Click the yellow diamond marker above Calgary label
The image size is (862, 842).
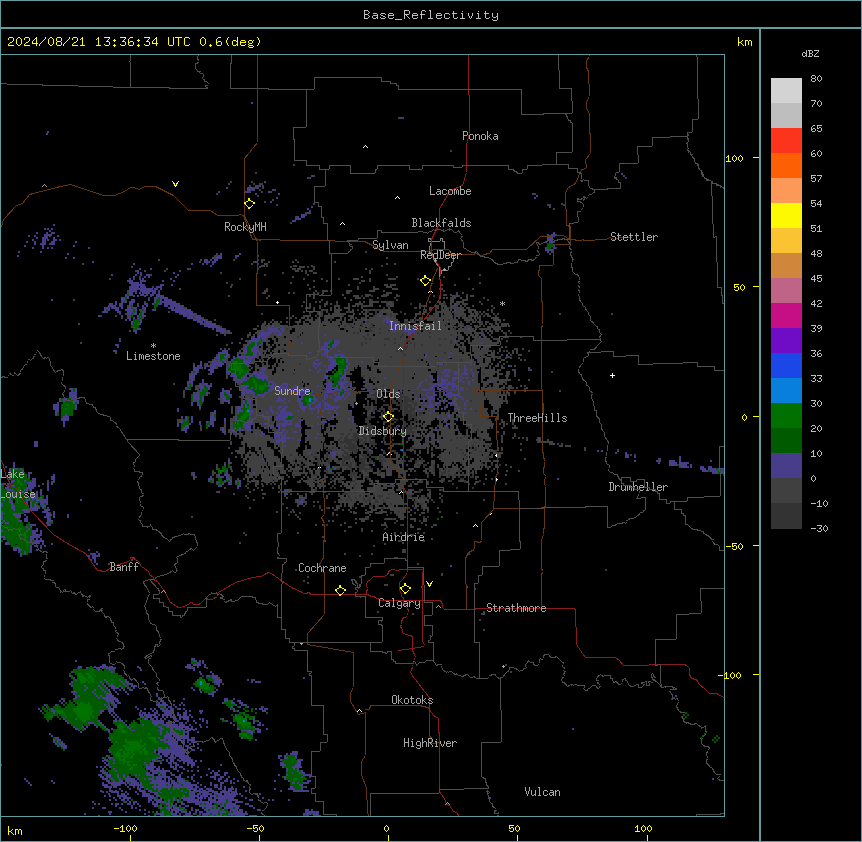pyautogui.click(x=405, y=589)
